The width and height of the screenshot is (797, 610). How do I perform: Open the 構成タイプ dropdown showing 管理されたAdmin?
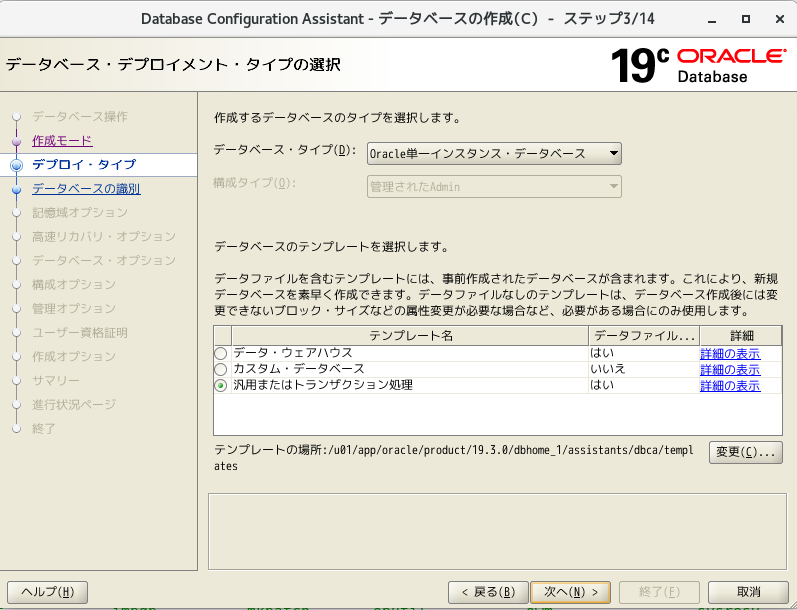coord(494,187)
